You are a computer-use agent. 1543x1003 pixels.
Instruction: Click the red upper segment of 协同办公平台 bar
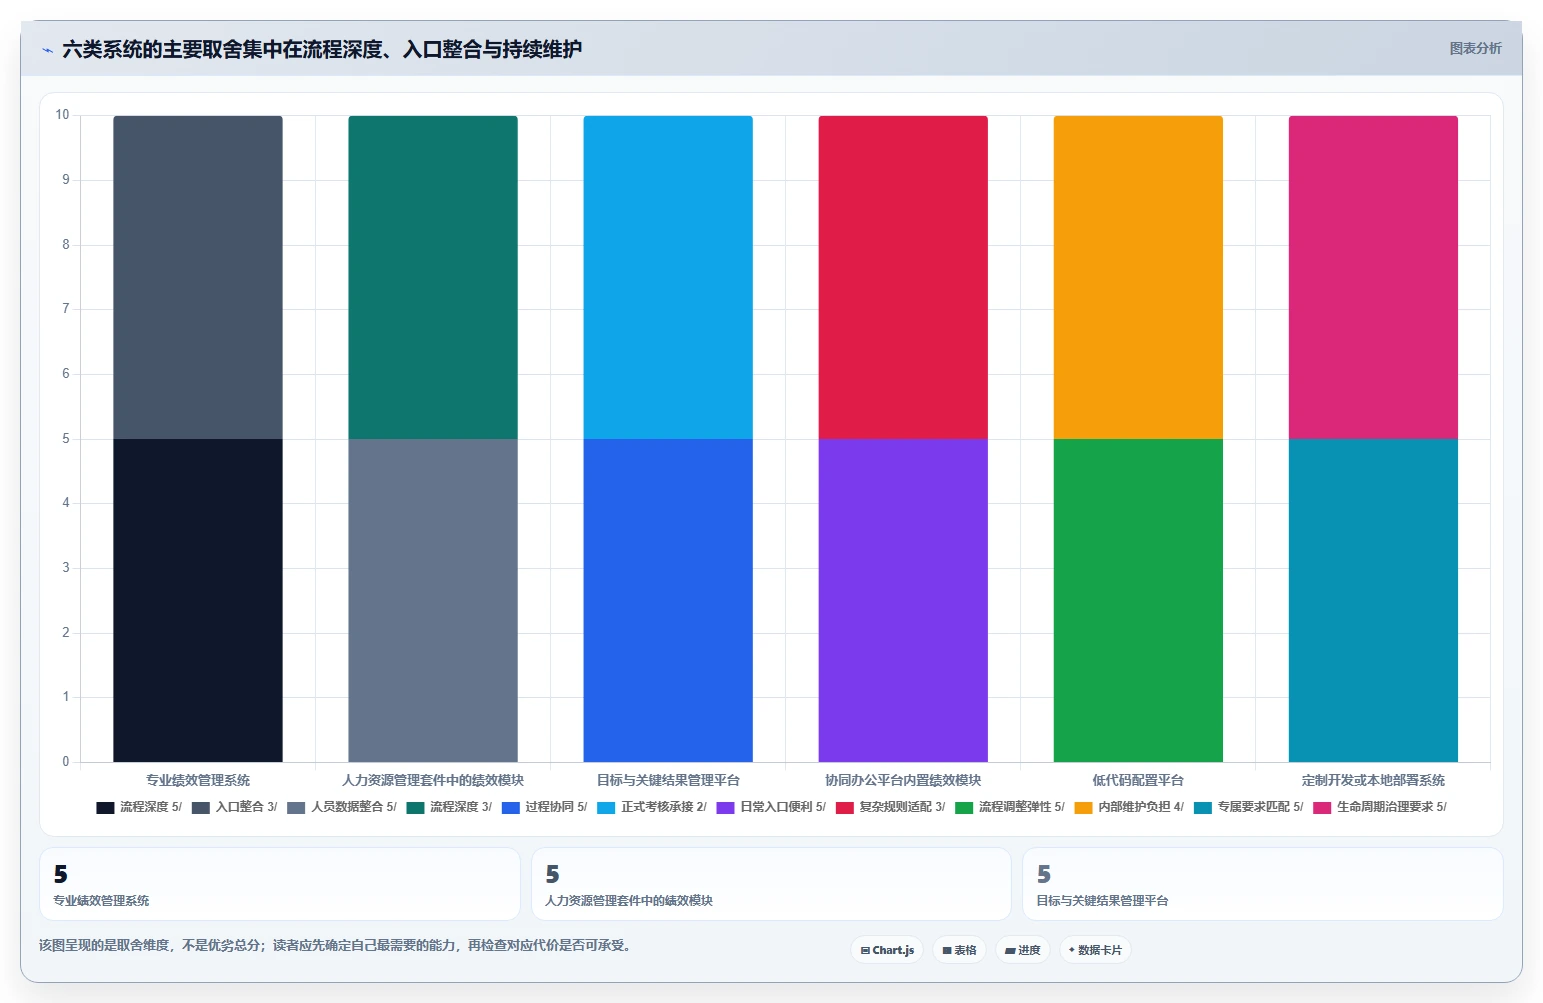click(903, 277)
